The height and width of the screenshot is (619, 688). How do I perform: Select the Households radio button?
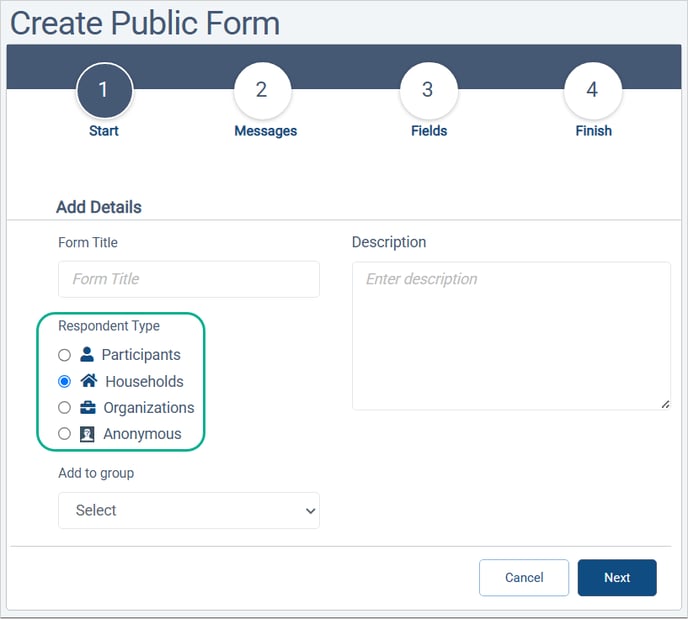pos(64,382)
